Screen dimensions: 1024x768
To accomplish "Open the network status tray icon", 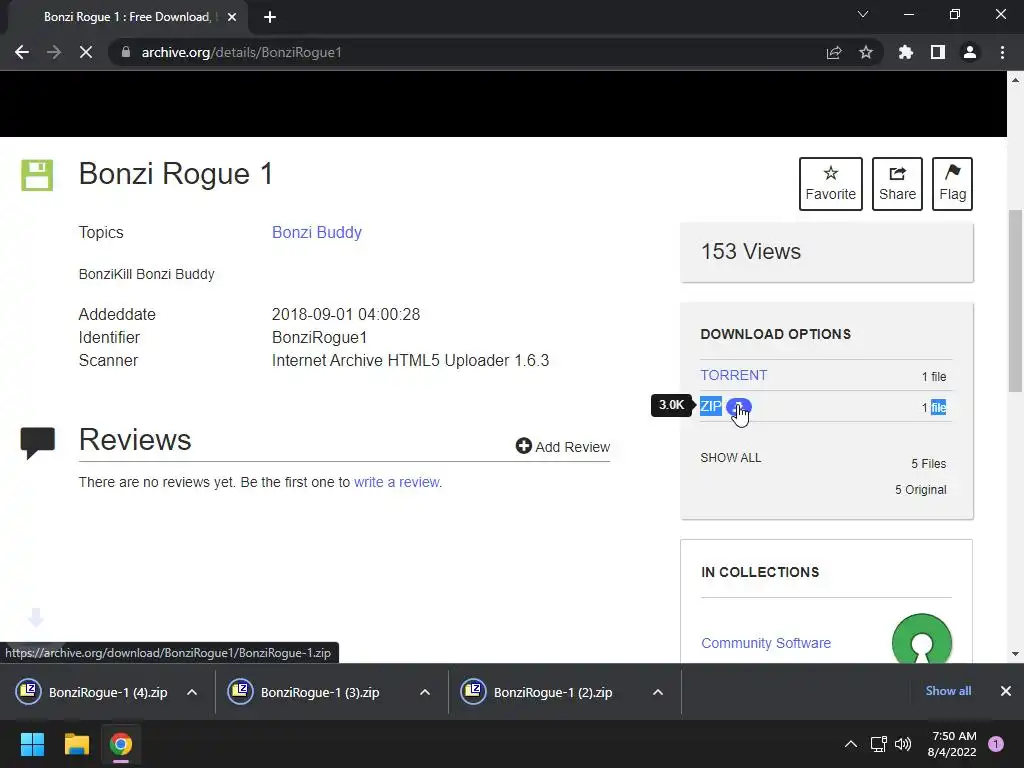I will (878, 744).
